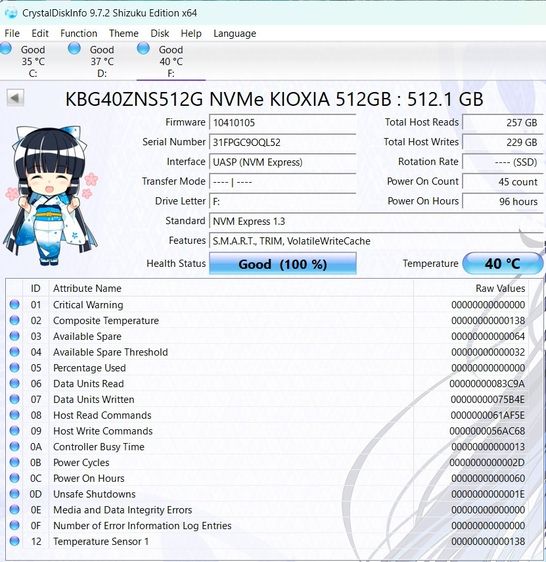
Task: Go to previous disk with left arrow
Action: pyautogui.click(x=15, y=97)
